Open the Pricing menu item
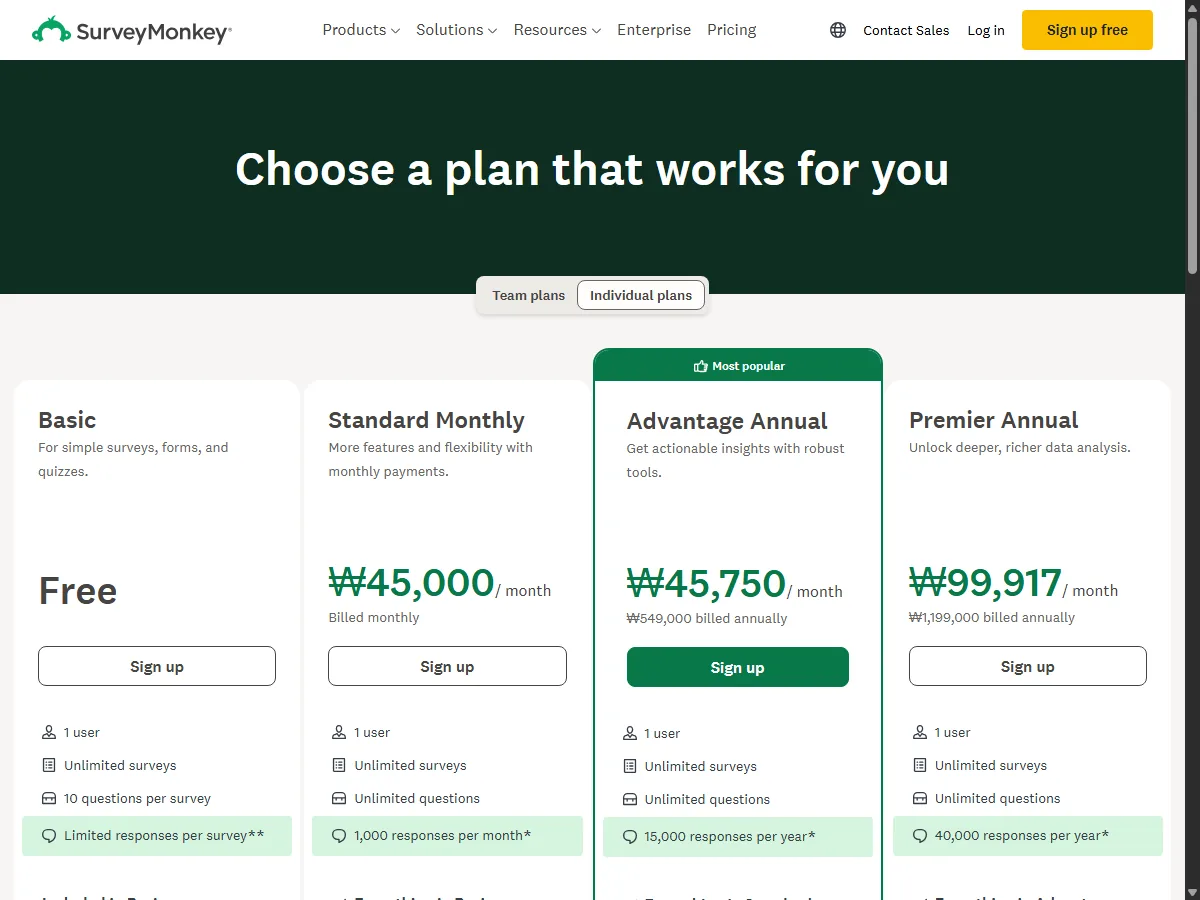The width and height of the screenshot is (1200, 900). click(732, 30)
